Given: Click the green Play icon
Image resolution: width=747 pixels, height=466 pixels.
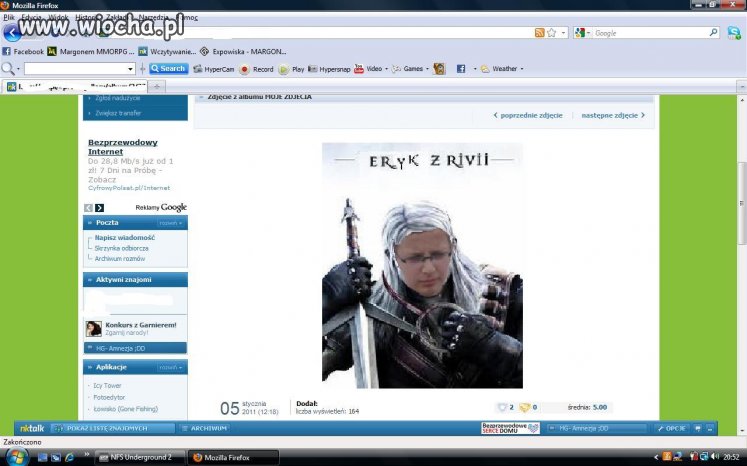Looking at the screenshot, I should (283, 70).
